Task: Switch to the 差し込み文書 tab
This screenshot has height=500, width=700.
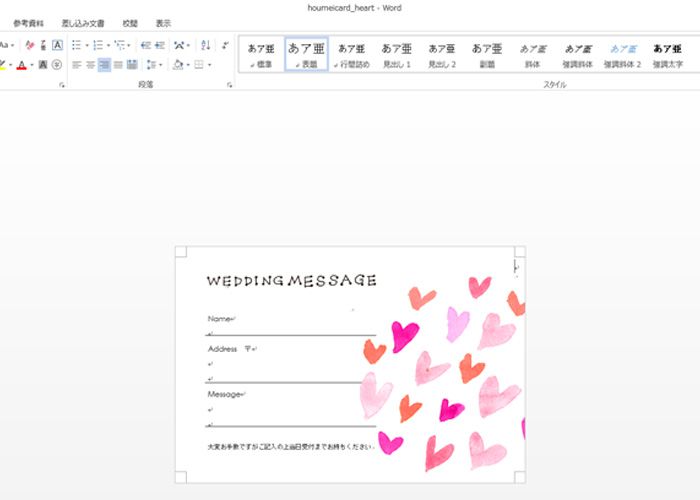Action: (81, 22)
